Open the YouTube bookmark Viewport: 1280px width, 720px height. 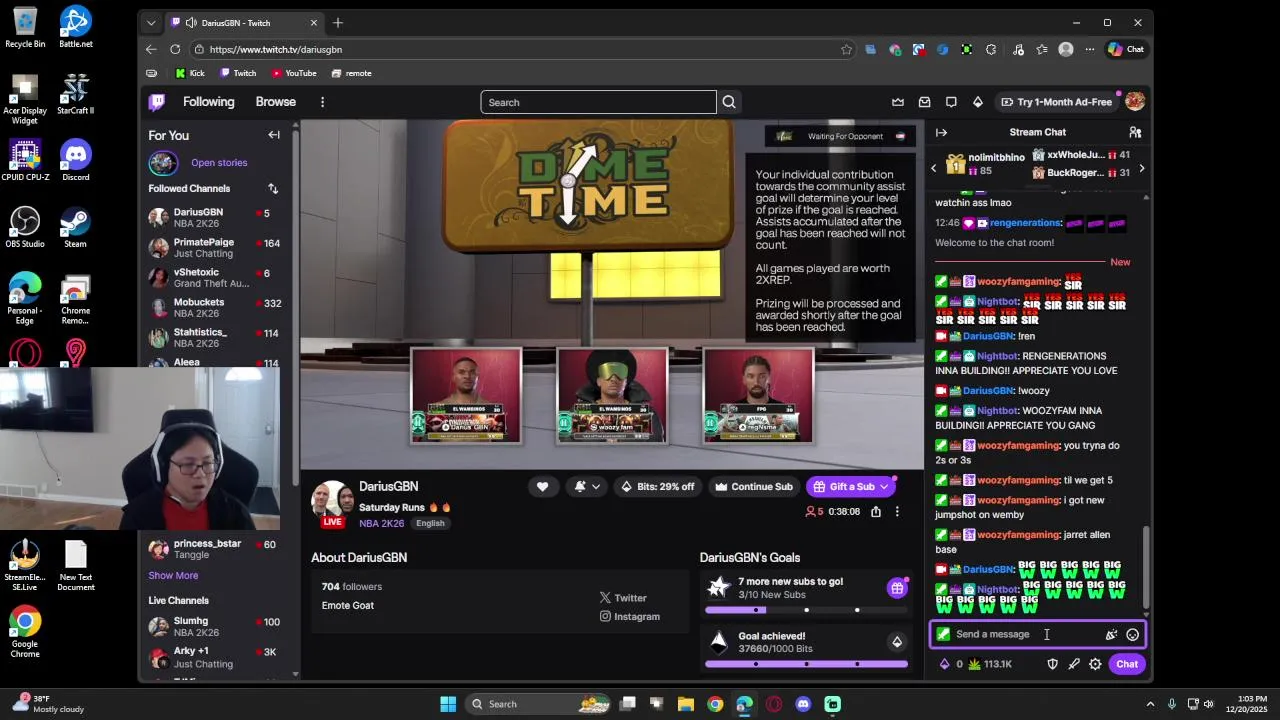click(294, 73)
